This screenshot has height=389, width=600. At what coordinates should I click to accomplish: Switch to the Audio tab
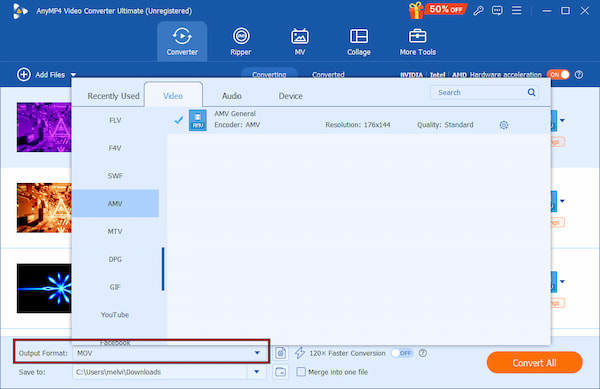click(x=232, y=96)
